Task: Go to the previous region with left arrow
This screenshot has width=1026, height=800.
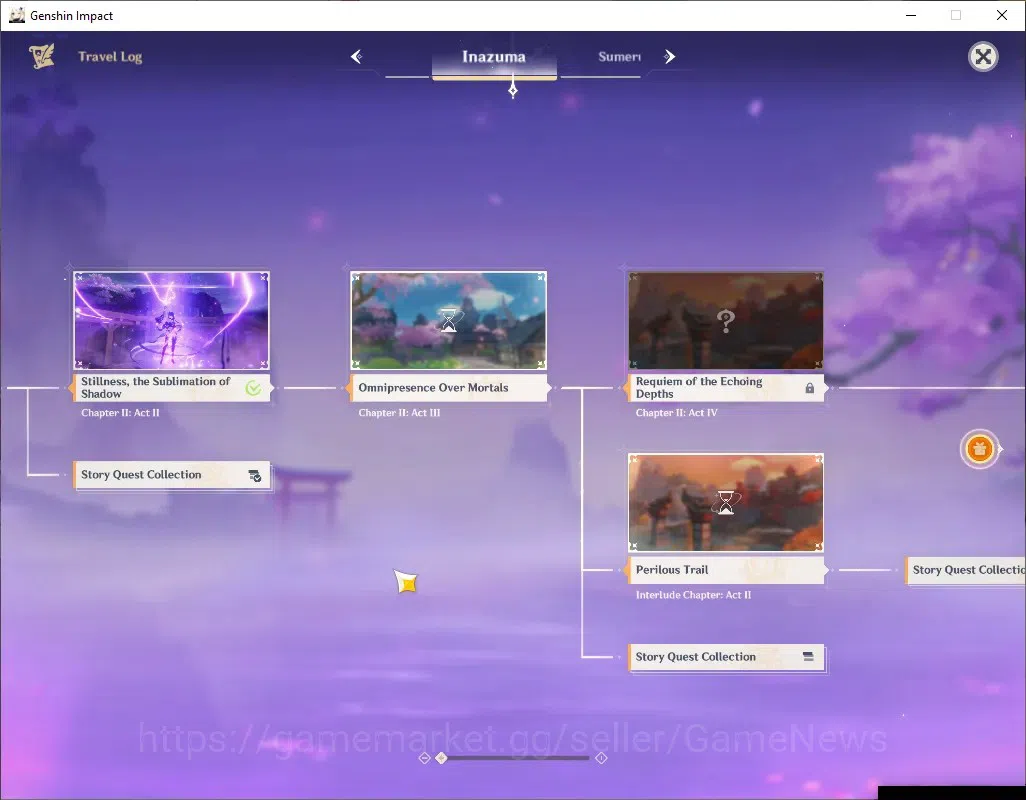Action: (356, 57)
